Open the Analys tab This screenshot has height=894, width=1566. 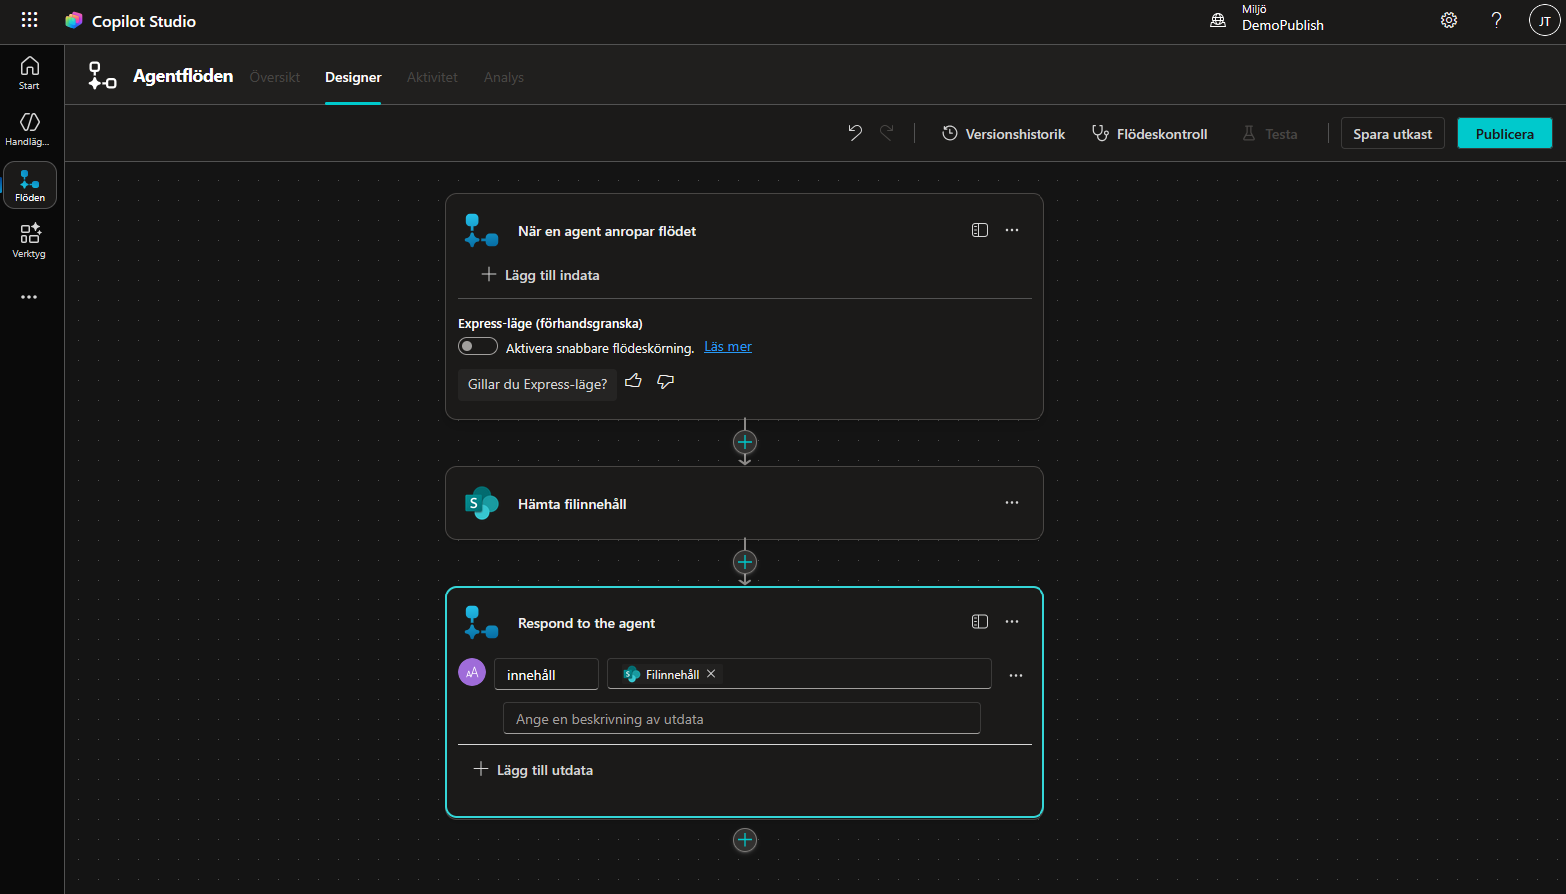pos(504,77)
